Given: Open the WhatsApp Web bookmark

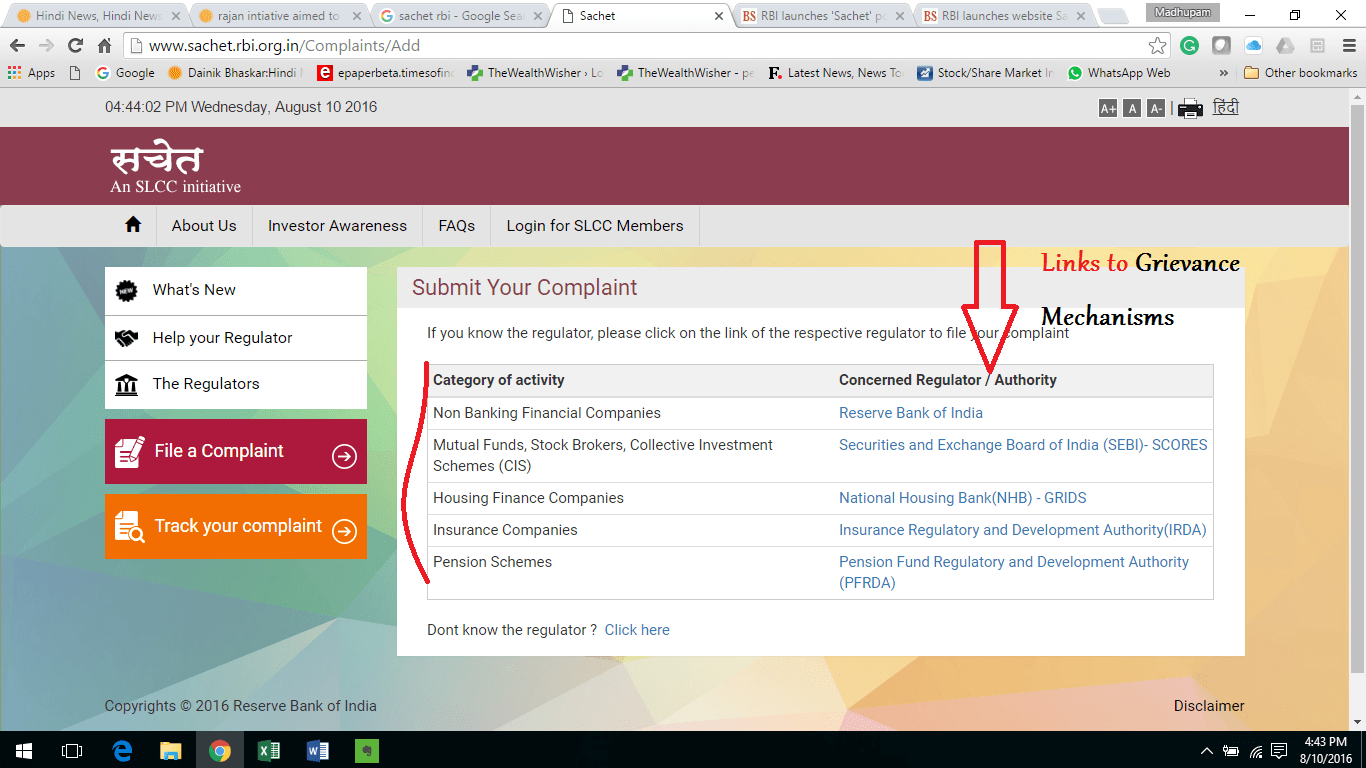Looking at the screenshot, I should pyautogui.click(x=1119, y=73).
